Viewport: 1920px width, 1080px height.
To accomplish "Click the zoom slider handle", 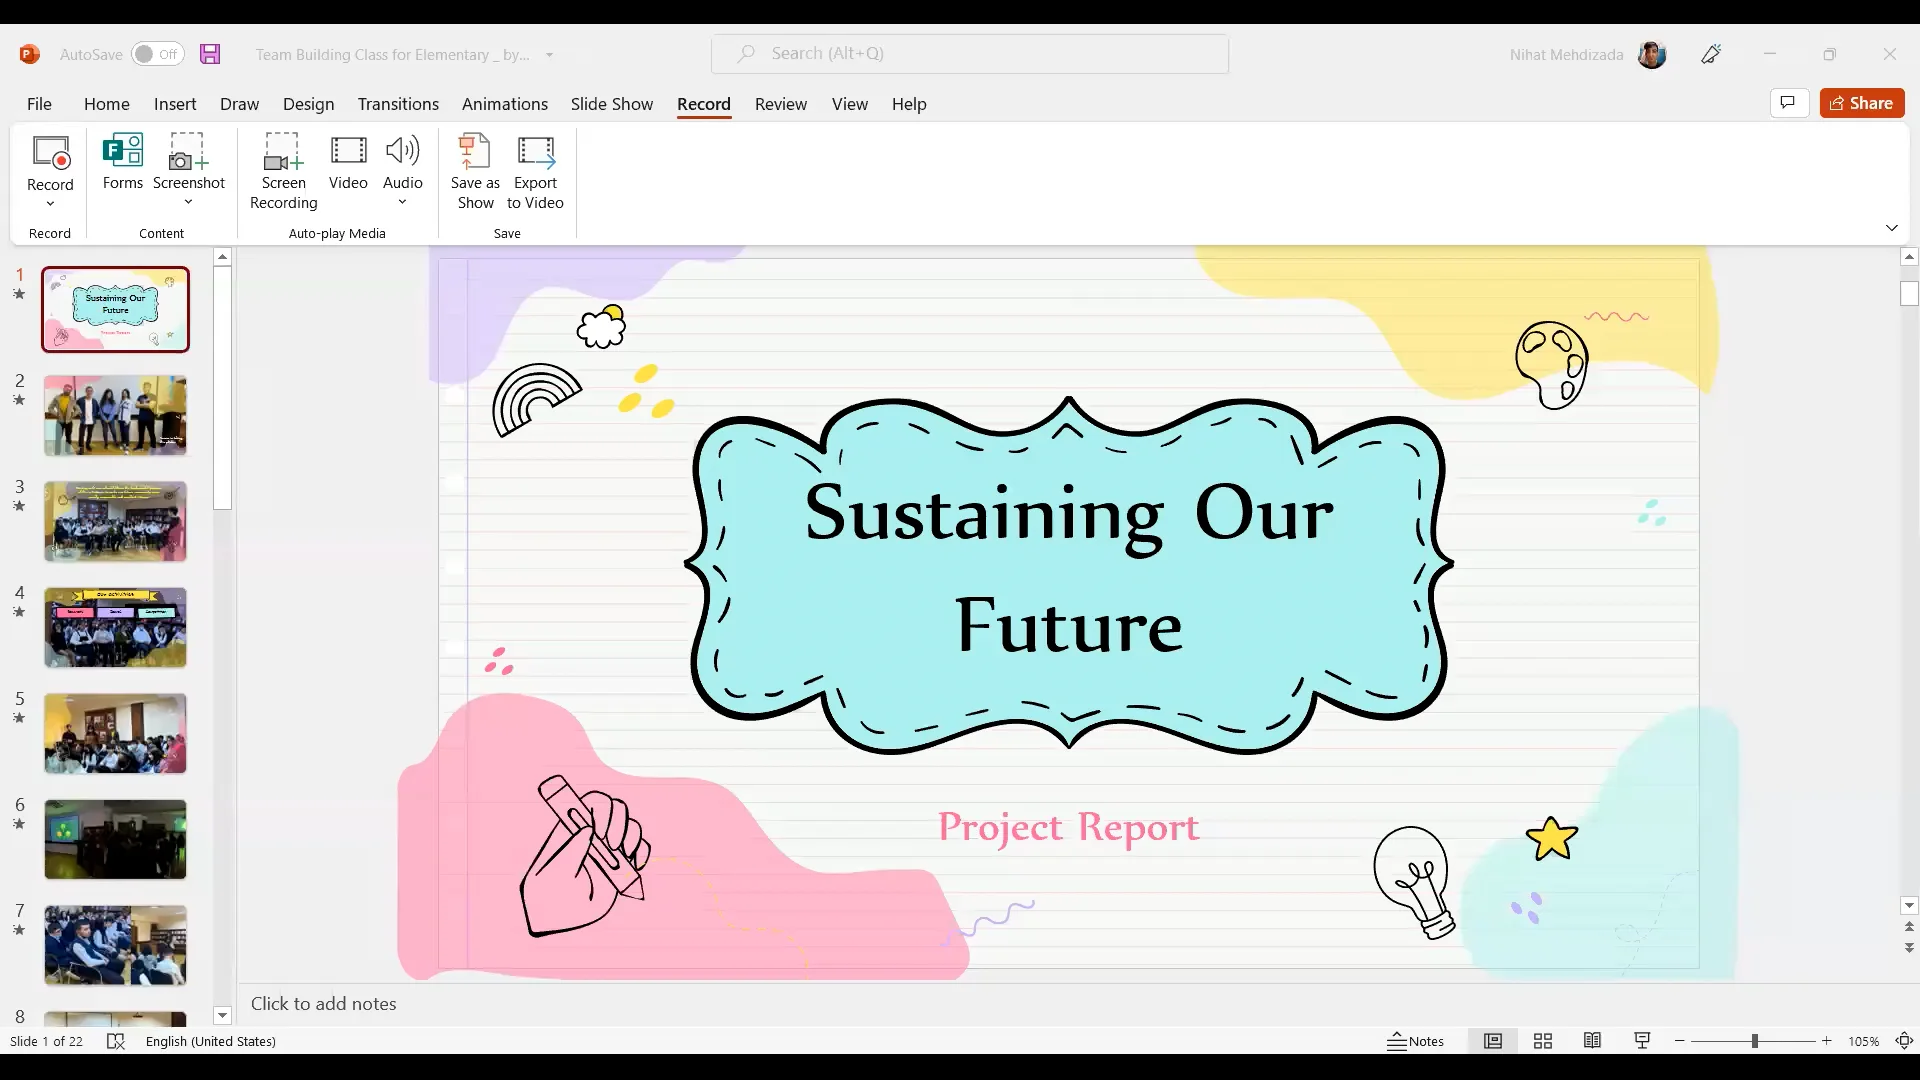I will 1754,1041.
